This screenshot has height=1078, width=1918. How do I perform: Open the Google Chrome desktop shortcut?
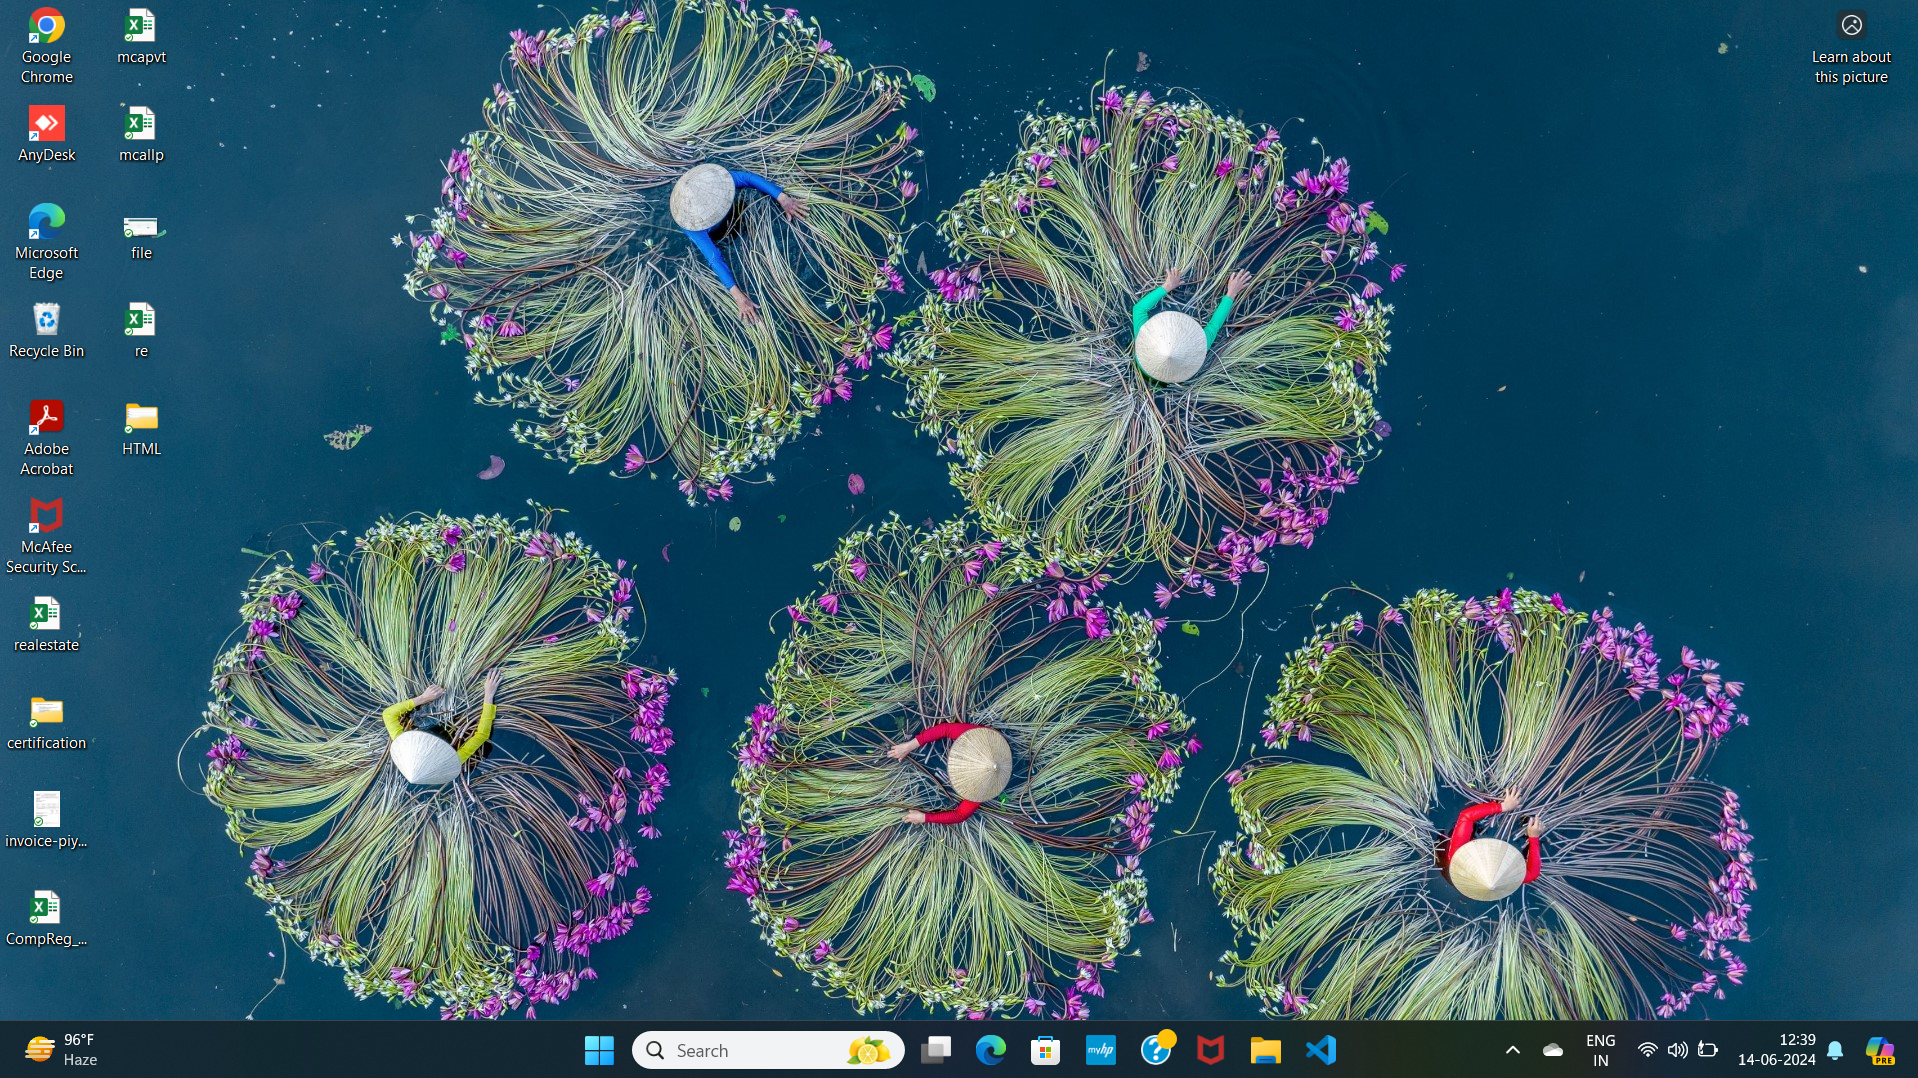tap(47, 45)
